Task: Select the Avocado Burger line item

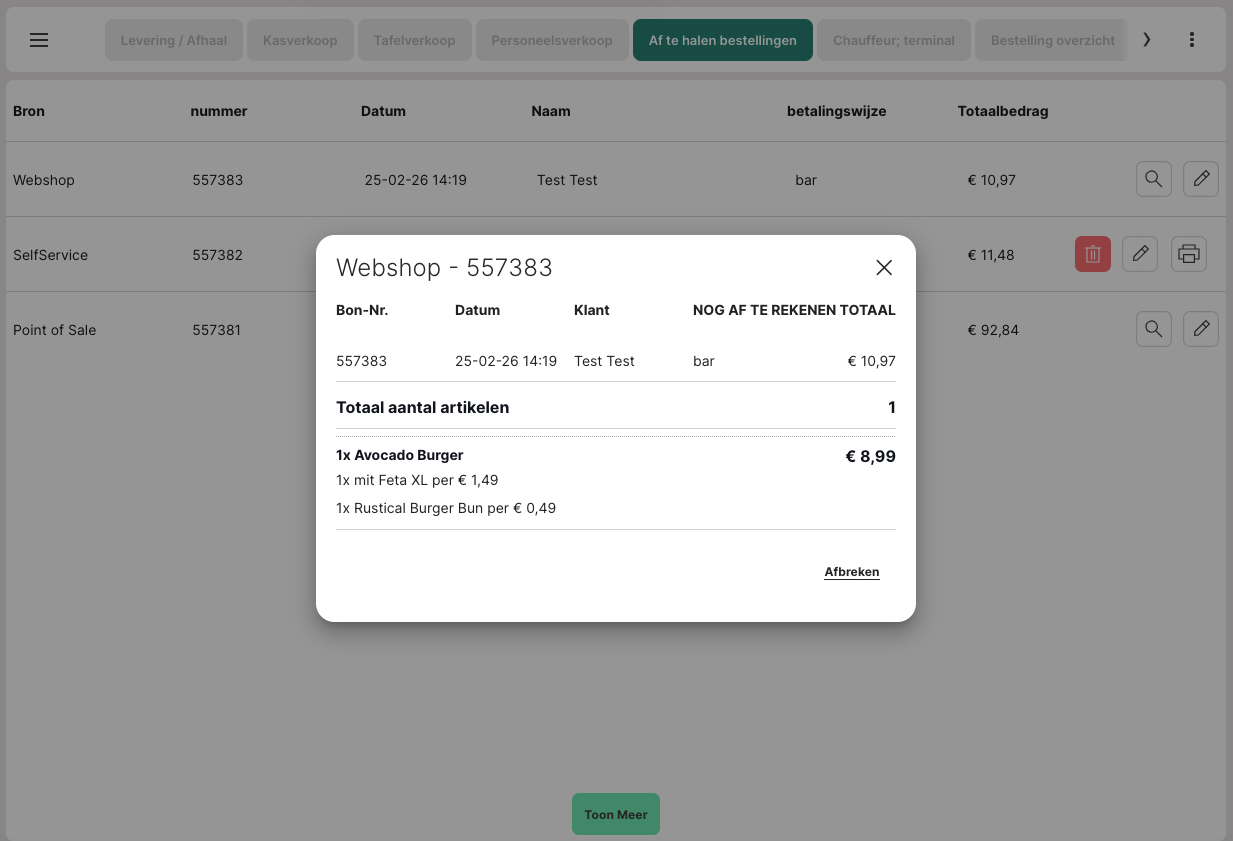Action: pos(400,455)
